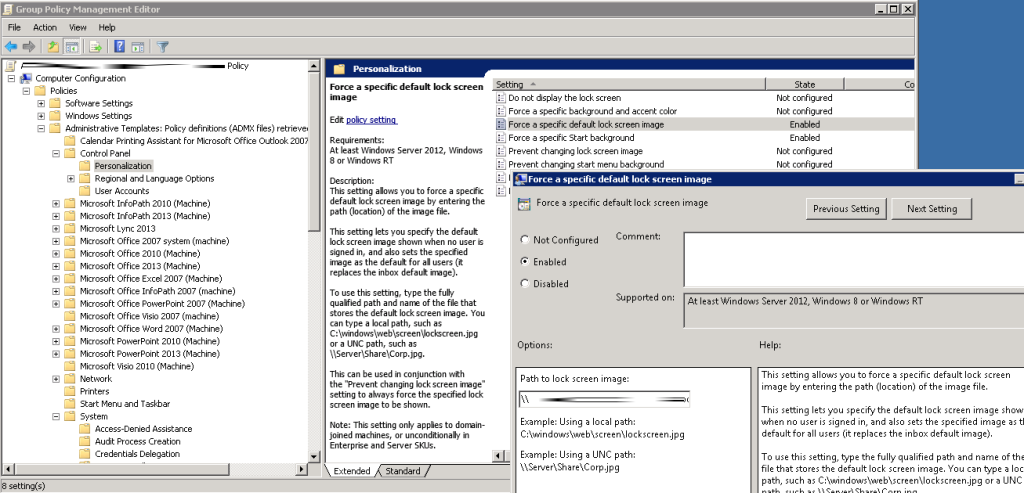This screenshot has width=1024, height=493.
Task: Click the Next Setting button
Action: click(x=931, y=209)
